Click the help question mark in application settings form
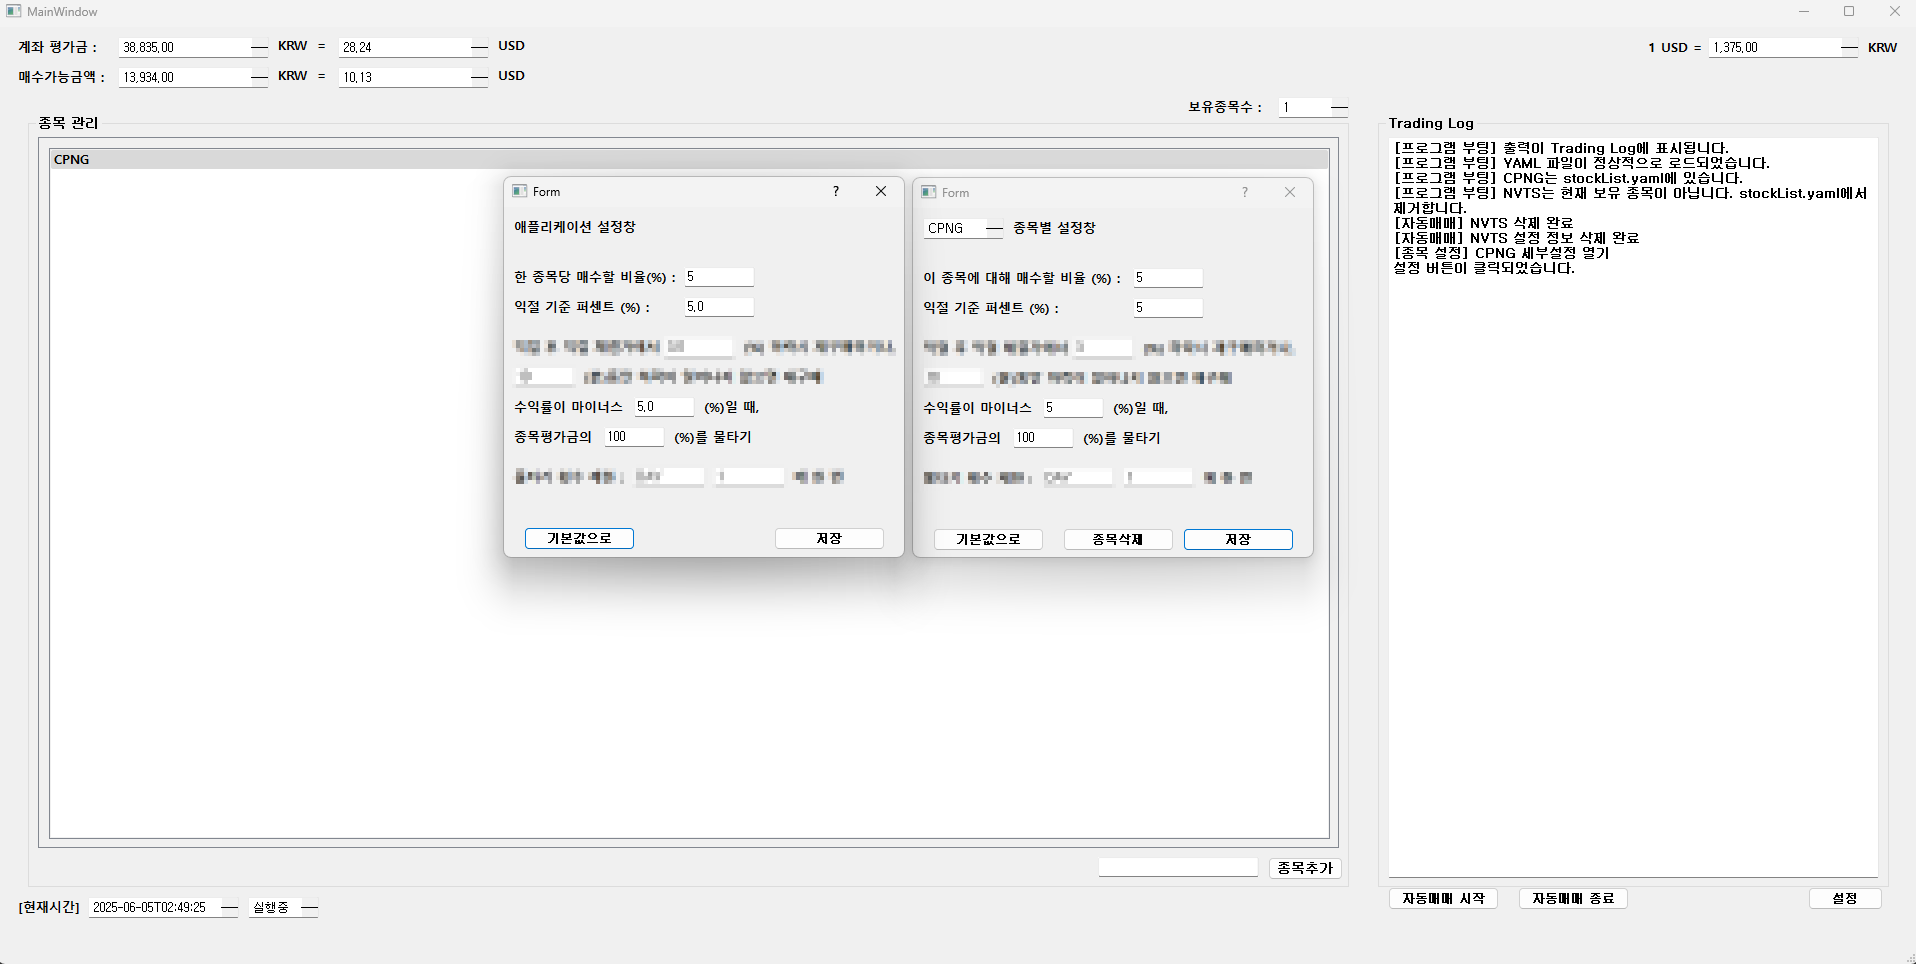 click(x=836, y=191)
